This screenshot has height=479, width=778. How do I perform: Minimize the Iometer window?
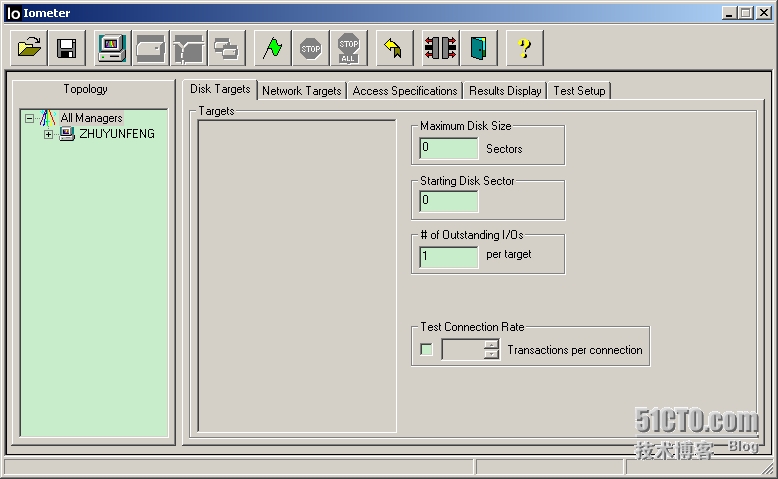point(728,13)
